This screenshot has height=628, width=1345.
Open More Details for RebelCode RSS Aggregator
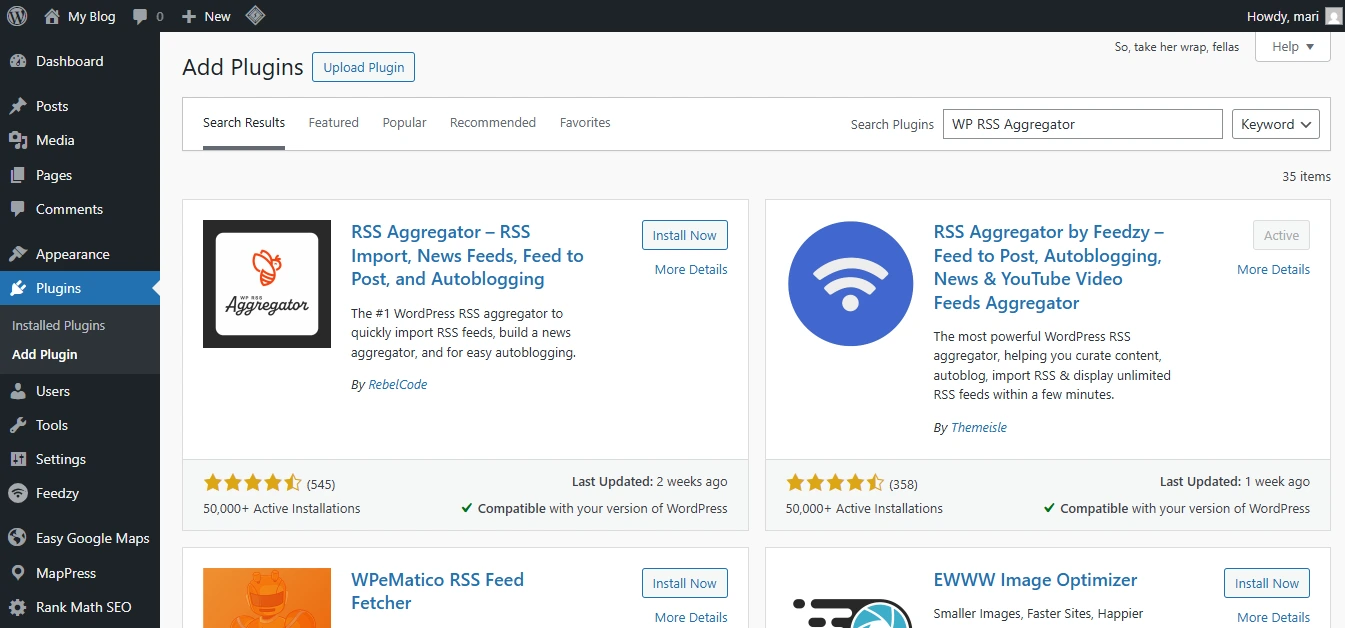click(x=691, y=269)
